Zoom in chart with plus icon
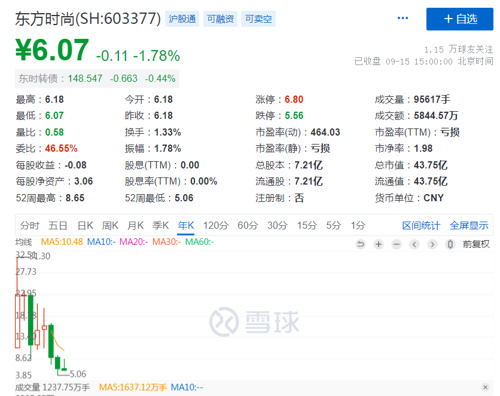 (x=378, y=244)
